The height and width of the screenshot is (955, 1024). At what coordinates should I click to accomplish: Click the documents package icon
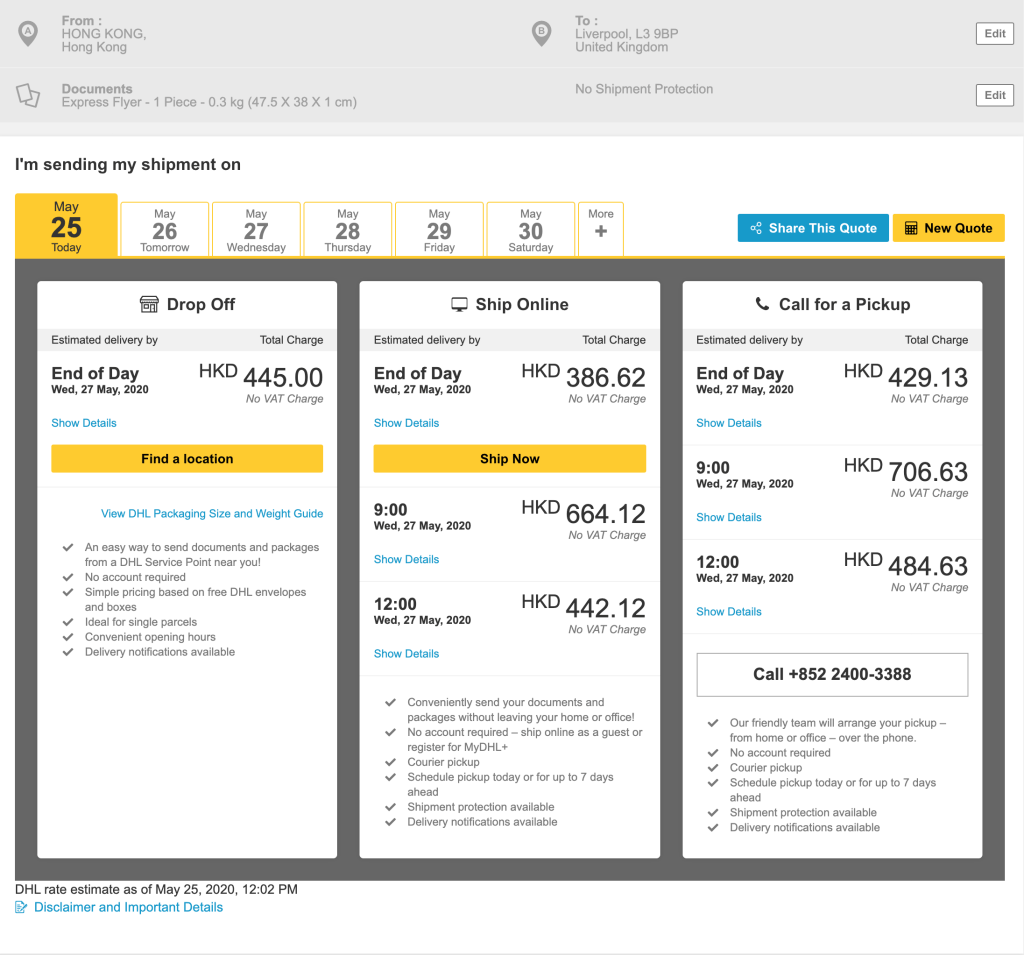click(28, 95)
